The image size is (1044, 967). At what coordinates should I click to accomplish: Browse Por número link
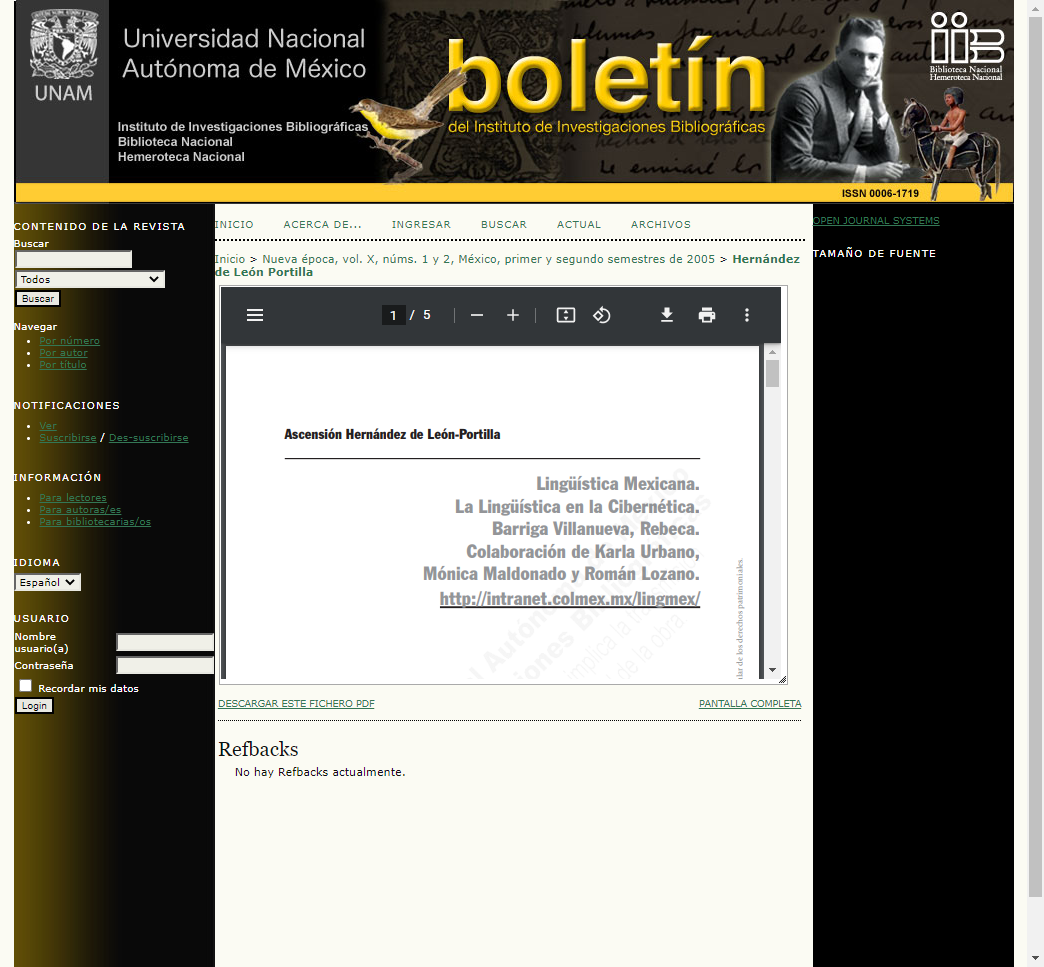click(x=69, y=341)
